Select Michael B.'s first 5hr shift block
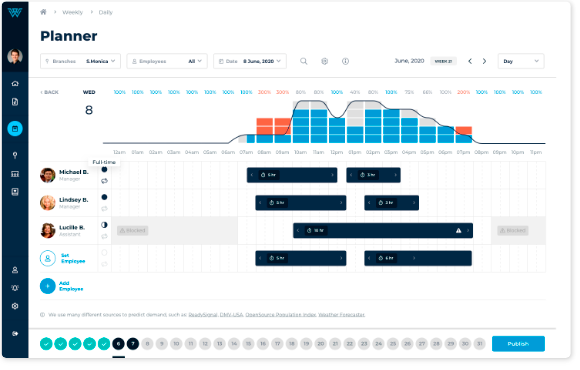 pos(292,175)
